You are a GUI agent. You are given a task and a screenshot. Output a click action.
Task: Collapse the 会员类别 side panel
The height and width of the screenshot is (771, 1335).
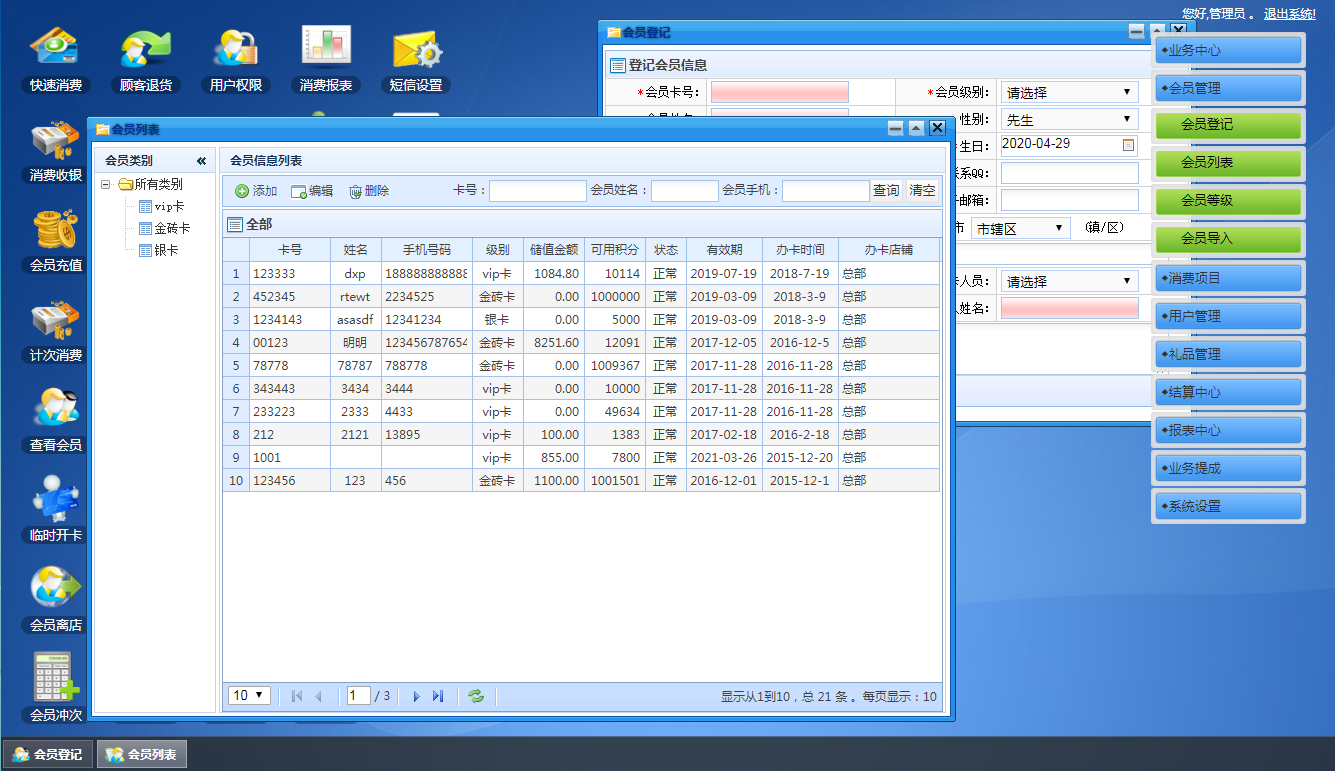click(201, 160)
